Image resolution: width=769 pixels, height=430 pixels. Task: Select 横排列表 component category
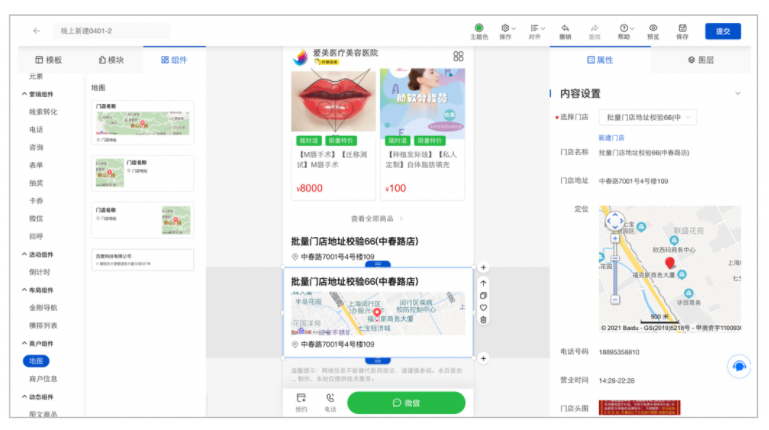[x=43, y=326]
